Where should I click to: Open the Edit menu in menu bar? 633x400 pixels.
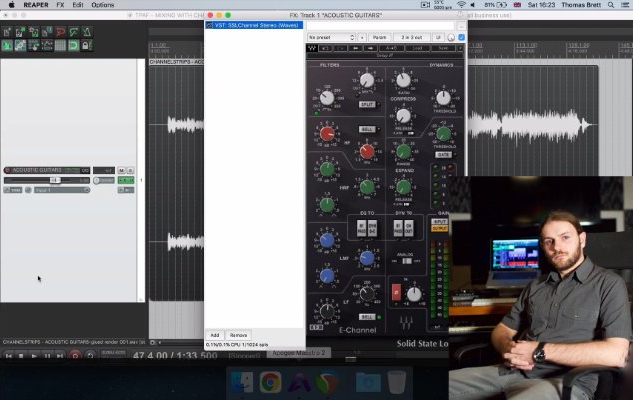(x=78, y=5)
